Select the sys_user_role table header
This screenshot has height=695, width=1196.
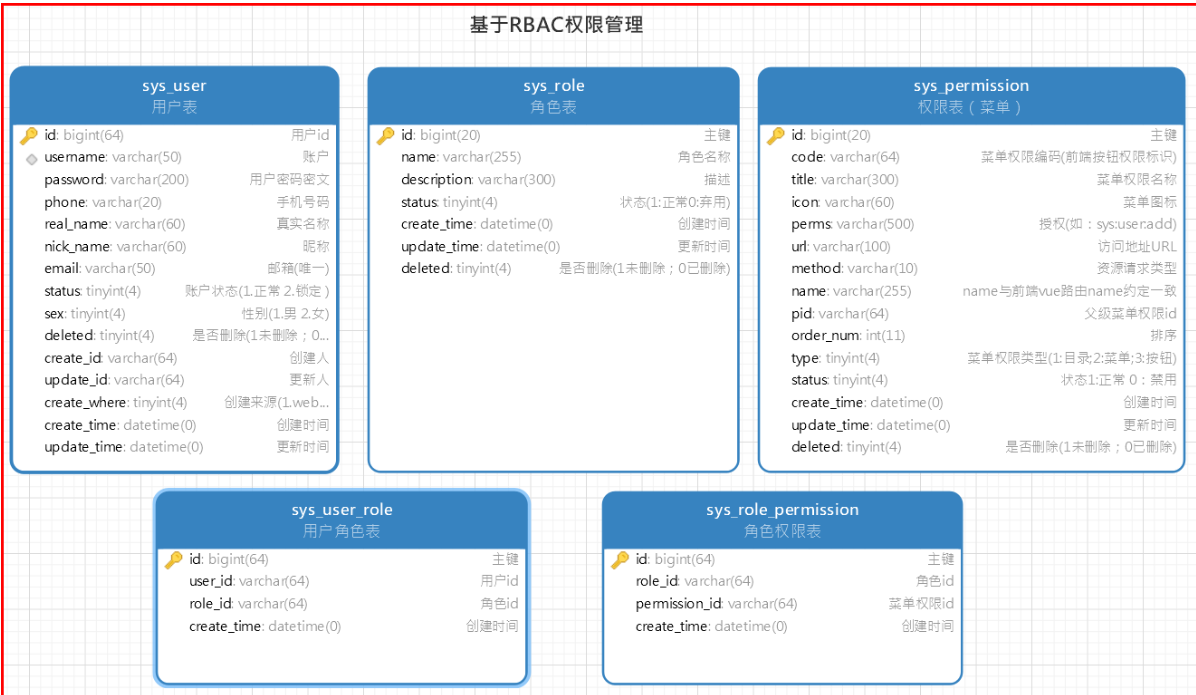tap(342, 520)
